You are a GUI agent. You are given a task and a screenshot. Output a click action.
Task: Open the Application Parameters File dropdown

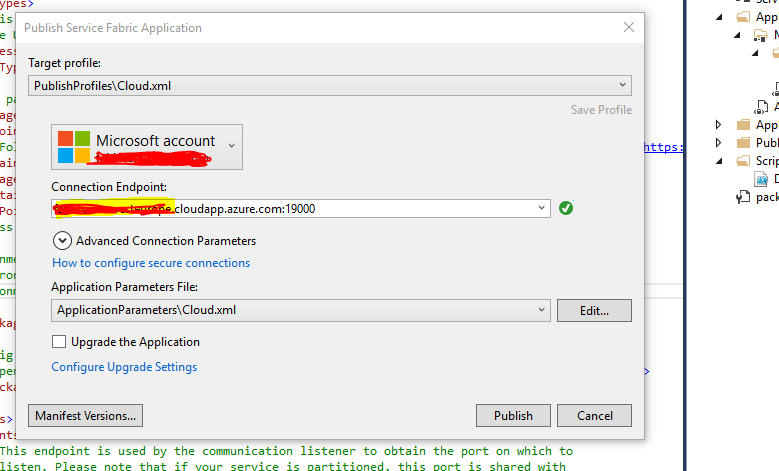(301, 310)
